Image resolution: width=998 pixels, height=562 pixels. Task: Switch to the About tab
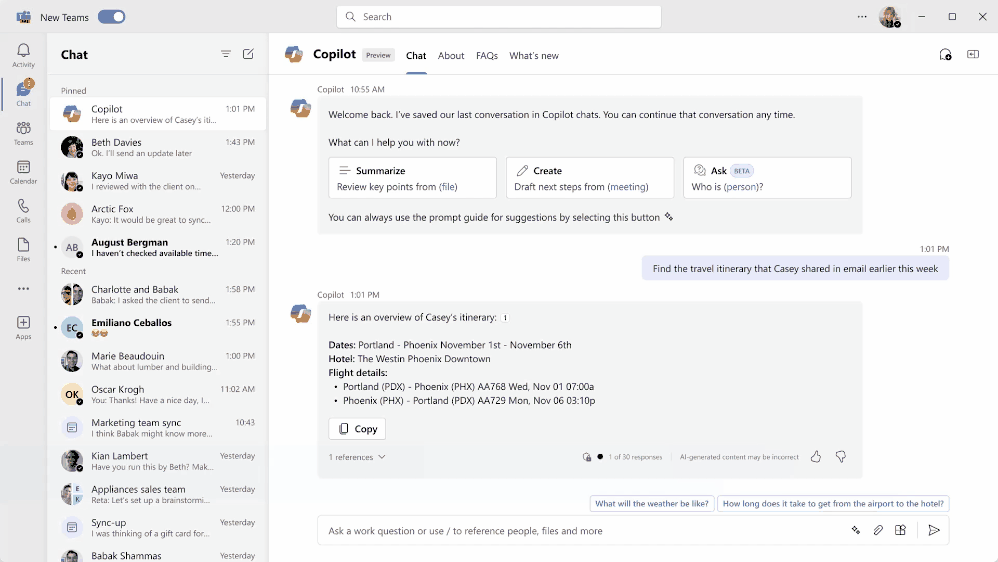click(451, 56)
